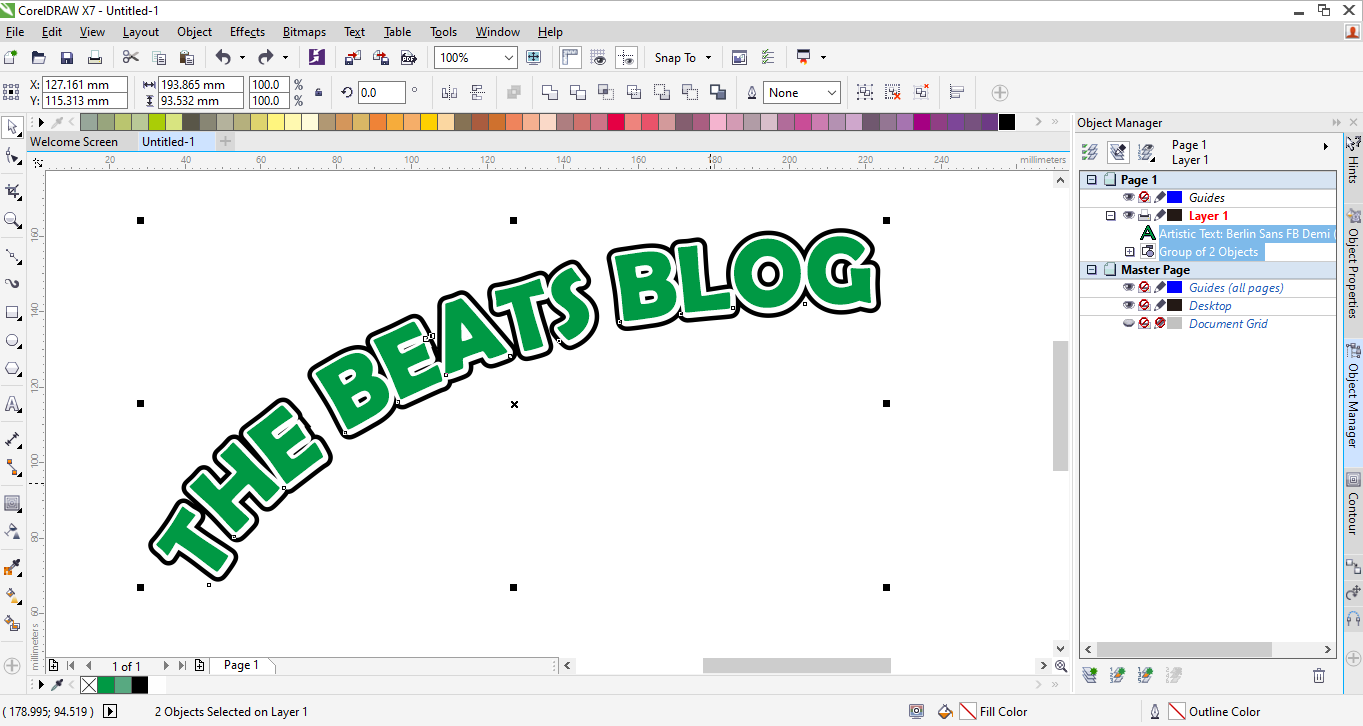The image size is (1363, 726).
Task: Click the Export icon in toolbar
Action: click(x=381, y=58)
